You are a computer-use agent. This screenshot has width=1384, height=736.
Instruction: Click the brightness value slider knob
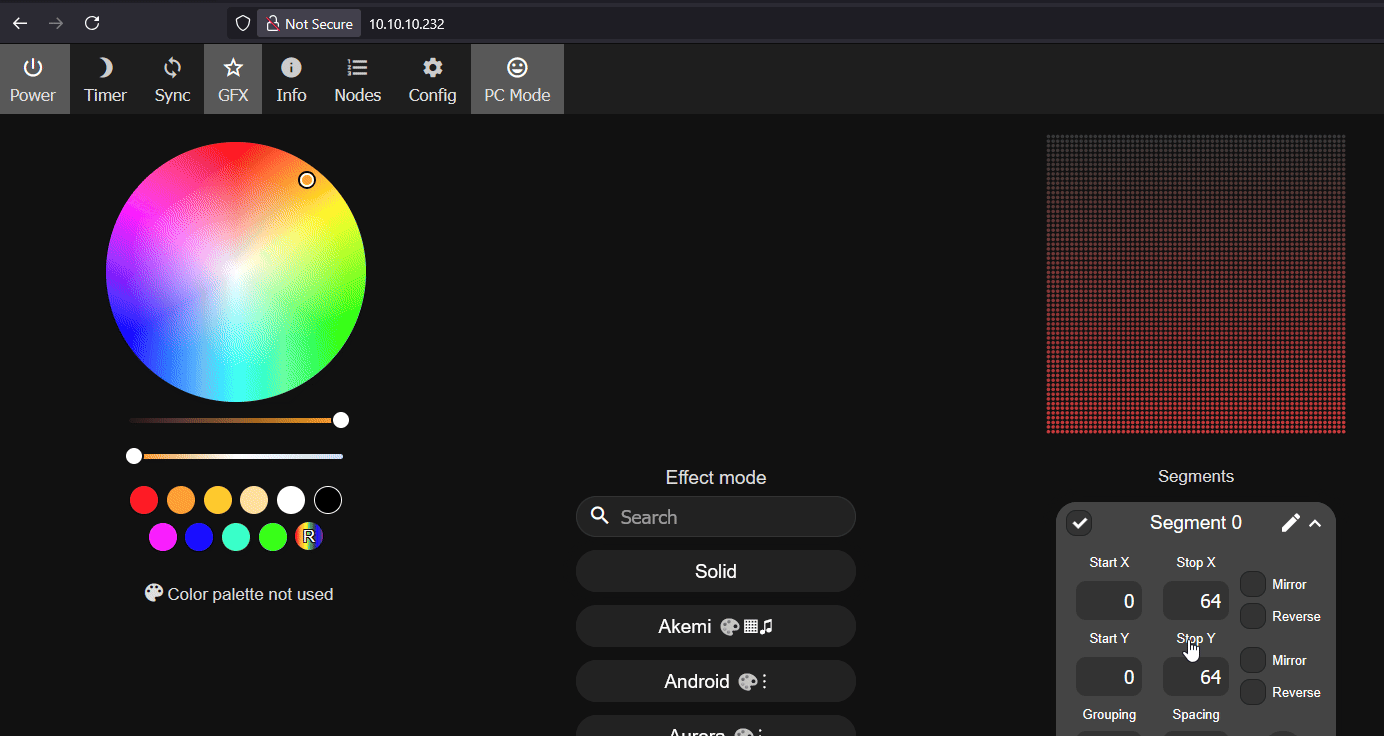tap(341, 420)
